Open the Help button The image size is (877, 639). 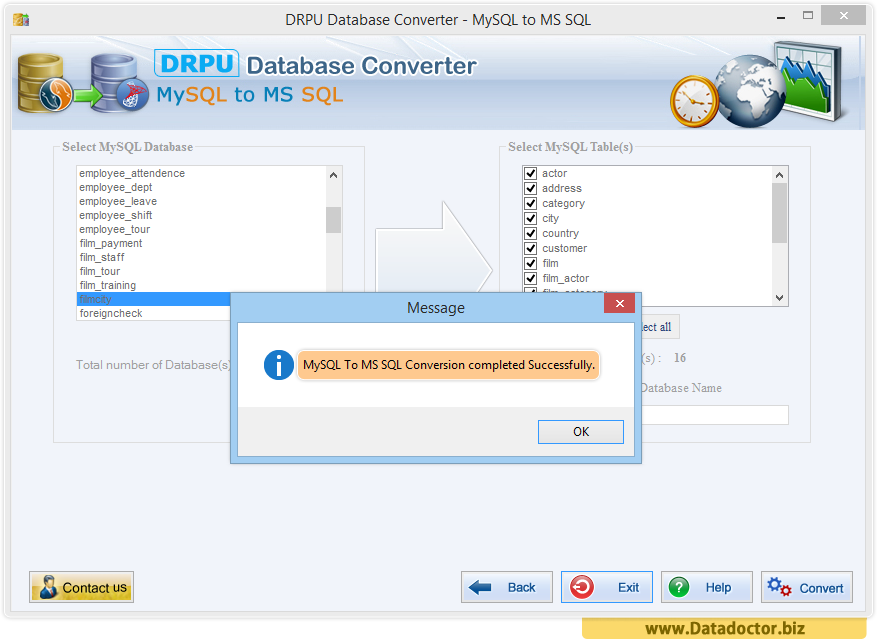tap(707, 587)
